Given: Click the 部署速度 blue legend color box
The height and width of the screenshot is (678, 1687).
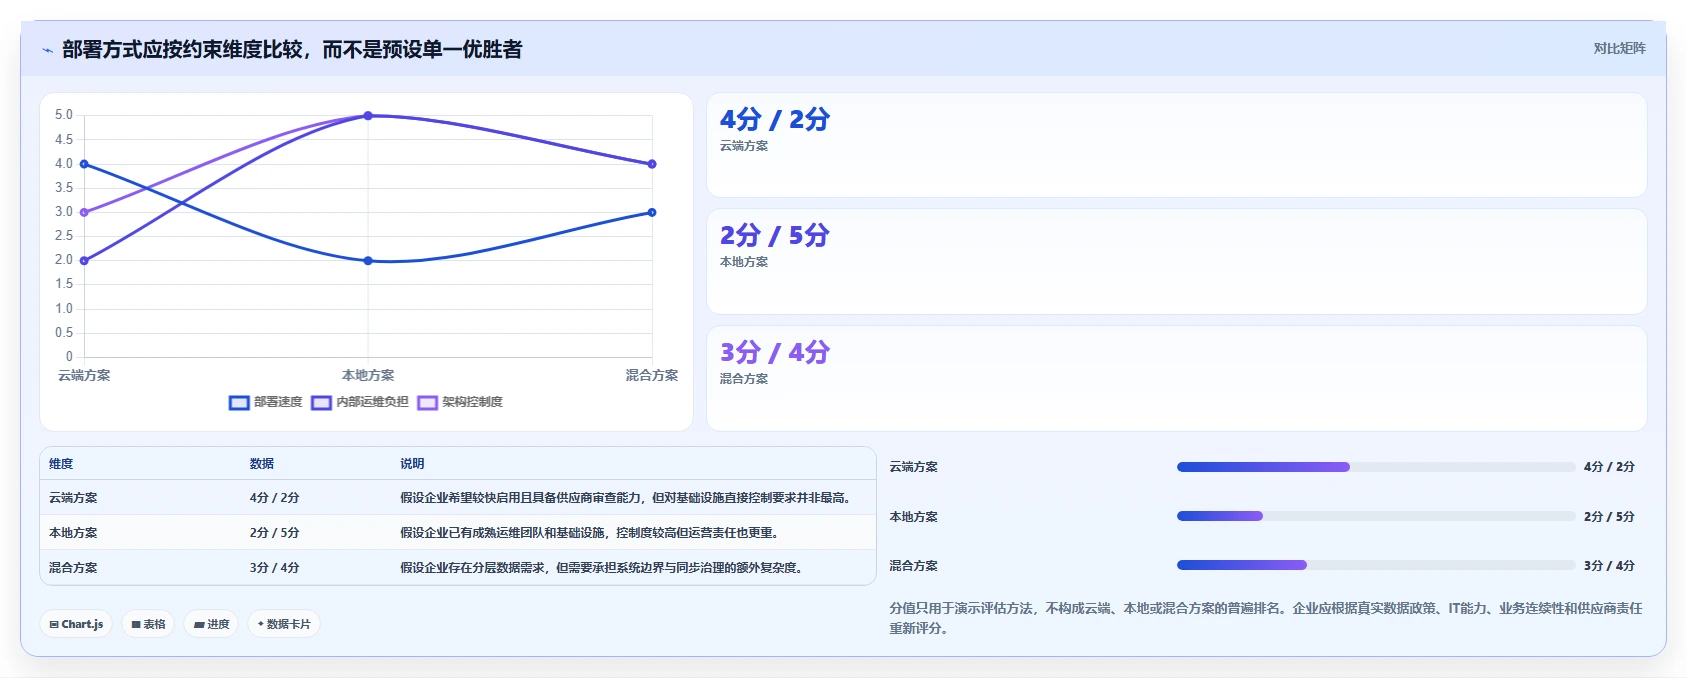Looking at the screenshot, I should [239, 403].
